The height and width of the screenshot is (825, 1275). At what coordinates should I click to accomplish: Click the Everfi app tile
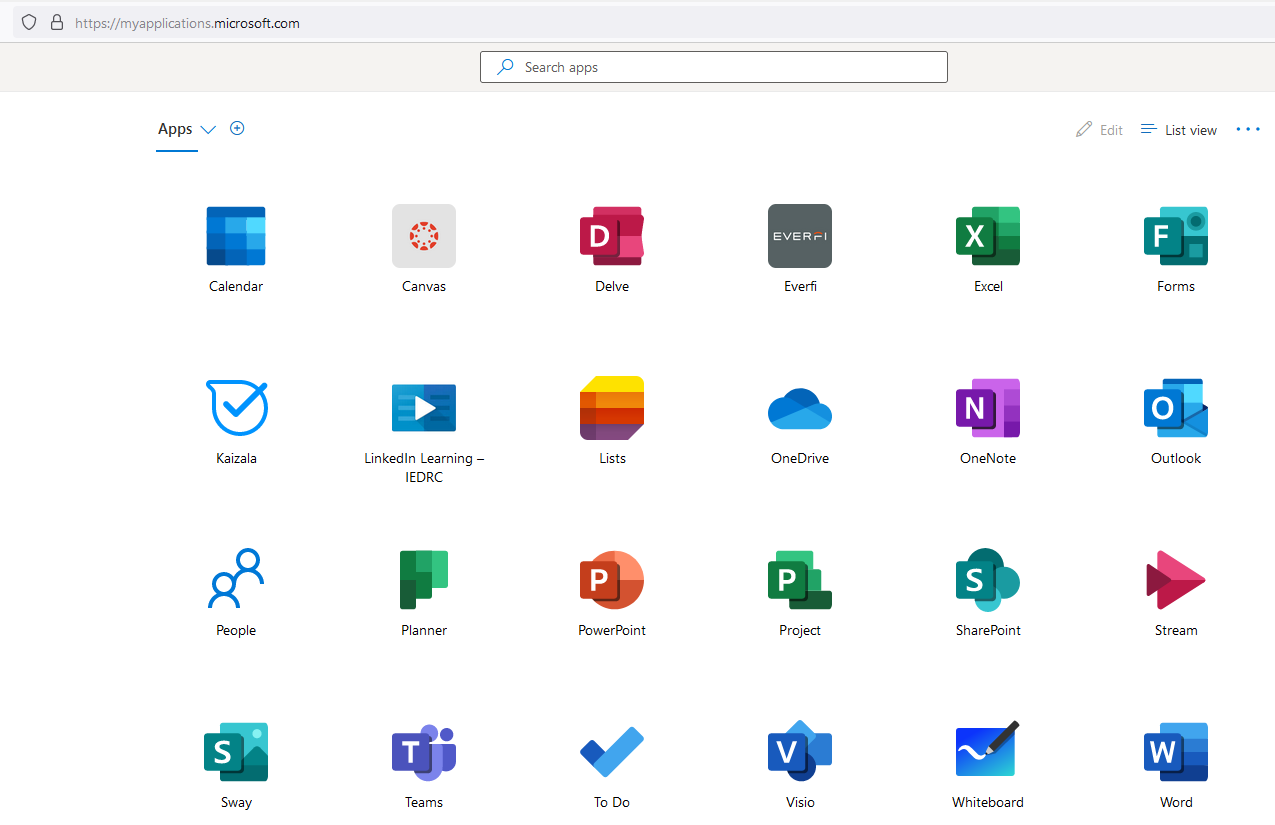tap(800, 236)
